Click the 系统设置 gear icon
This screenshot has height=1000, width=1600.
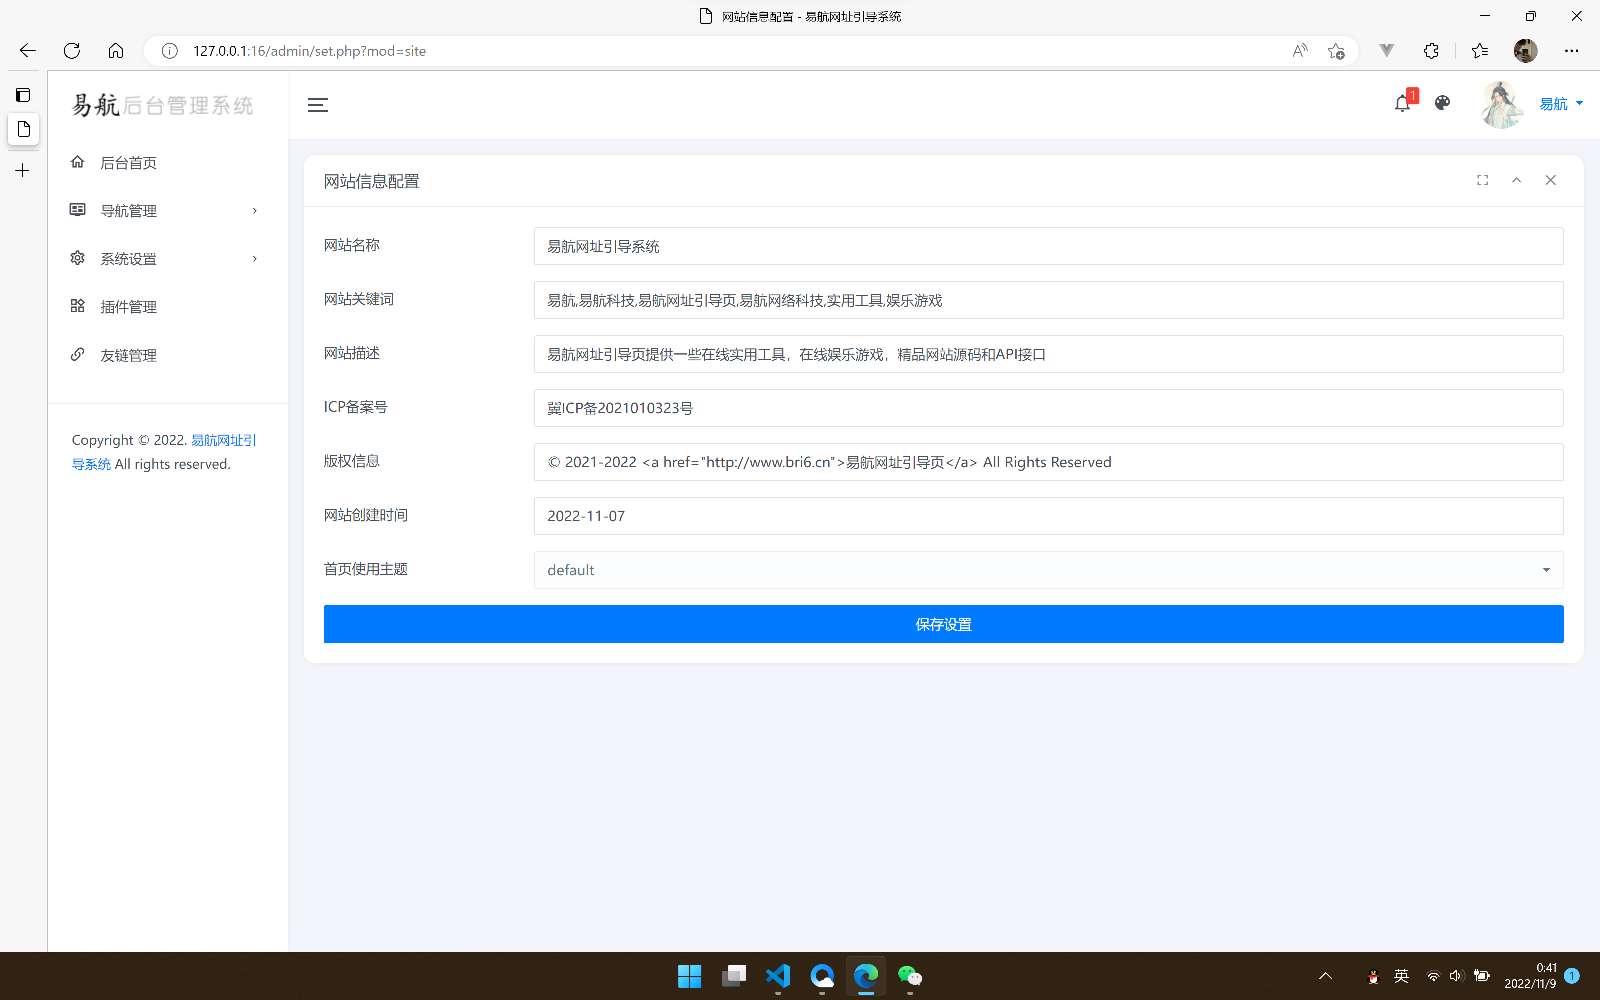[78, 258]
